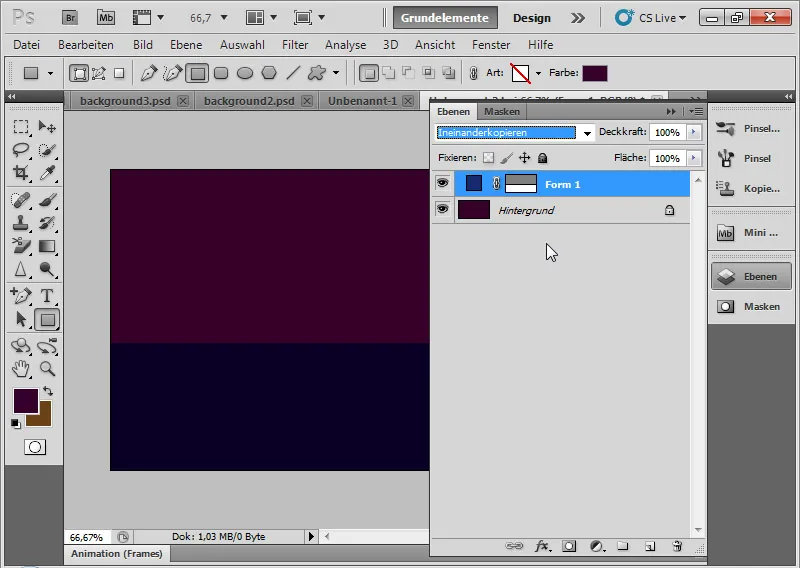The height and width of the screenshot is (568, 800).
Task: Toggle style link icon in options bar
Action: 473,73
